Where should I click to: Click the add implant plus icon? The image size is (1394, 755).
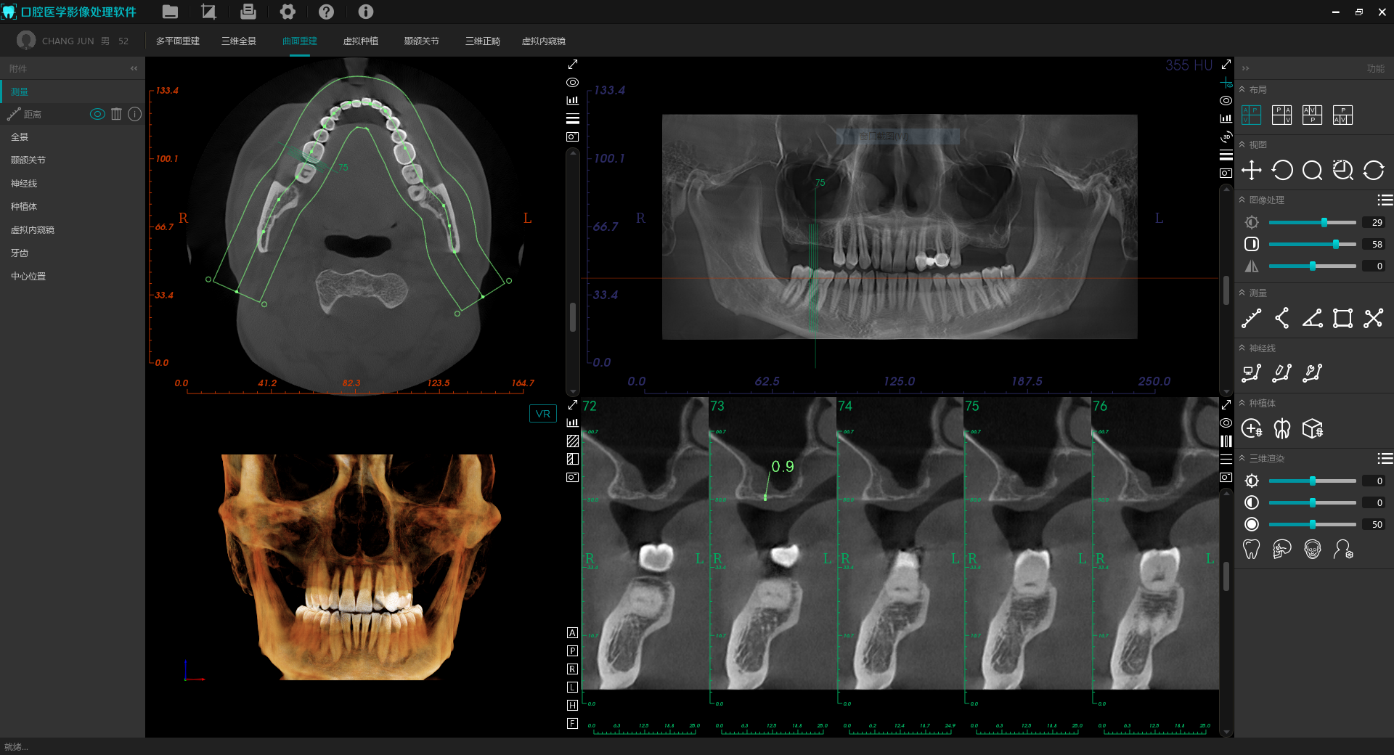(x=1251, y=428)
